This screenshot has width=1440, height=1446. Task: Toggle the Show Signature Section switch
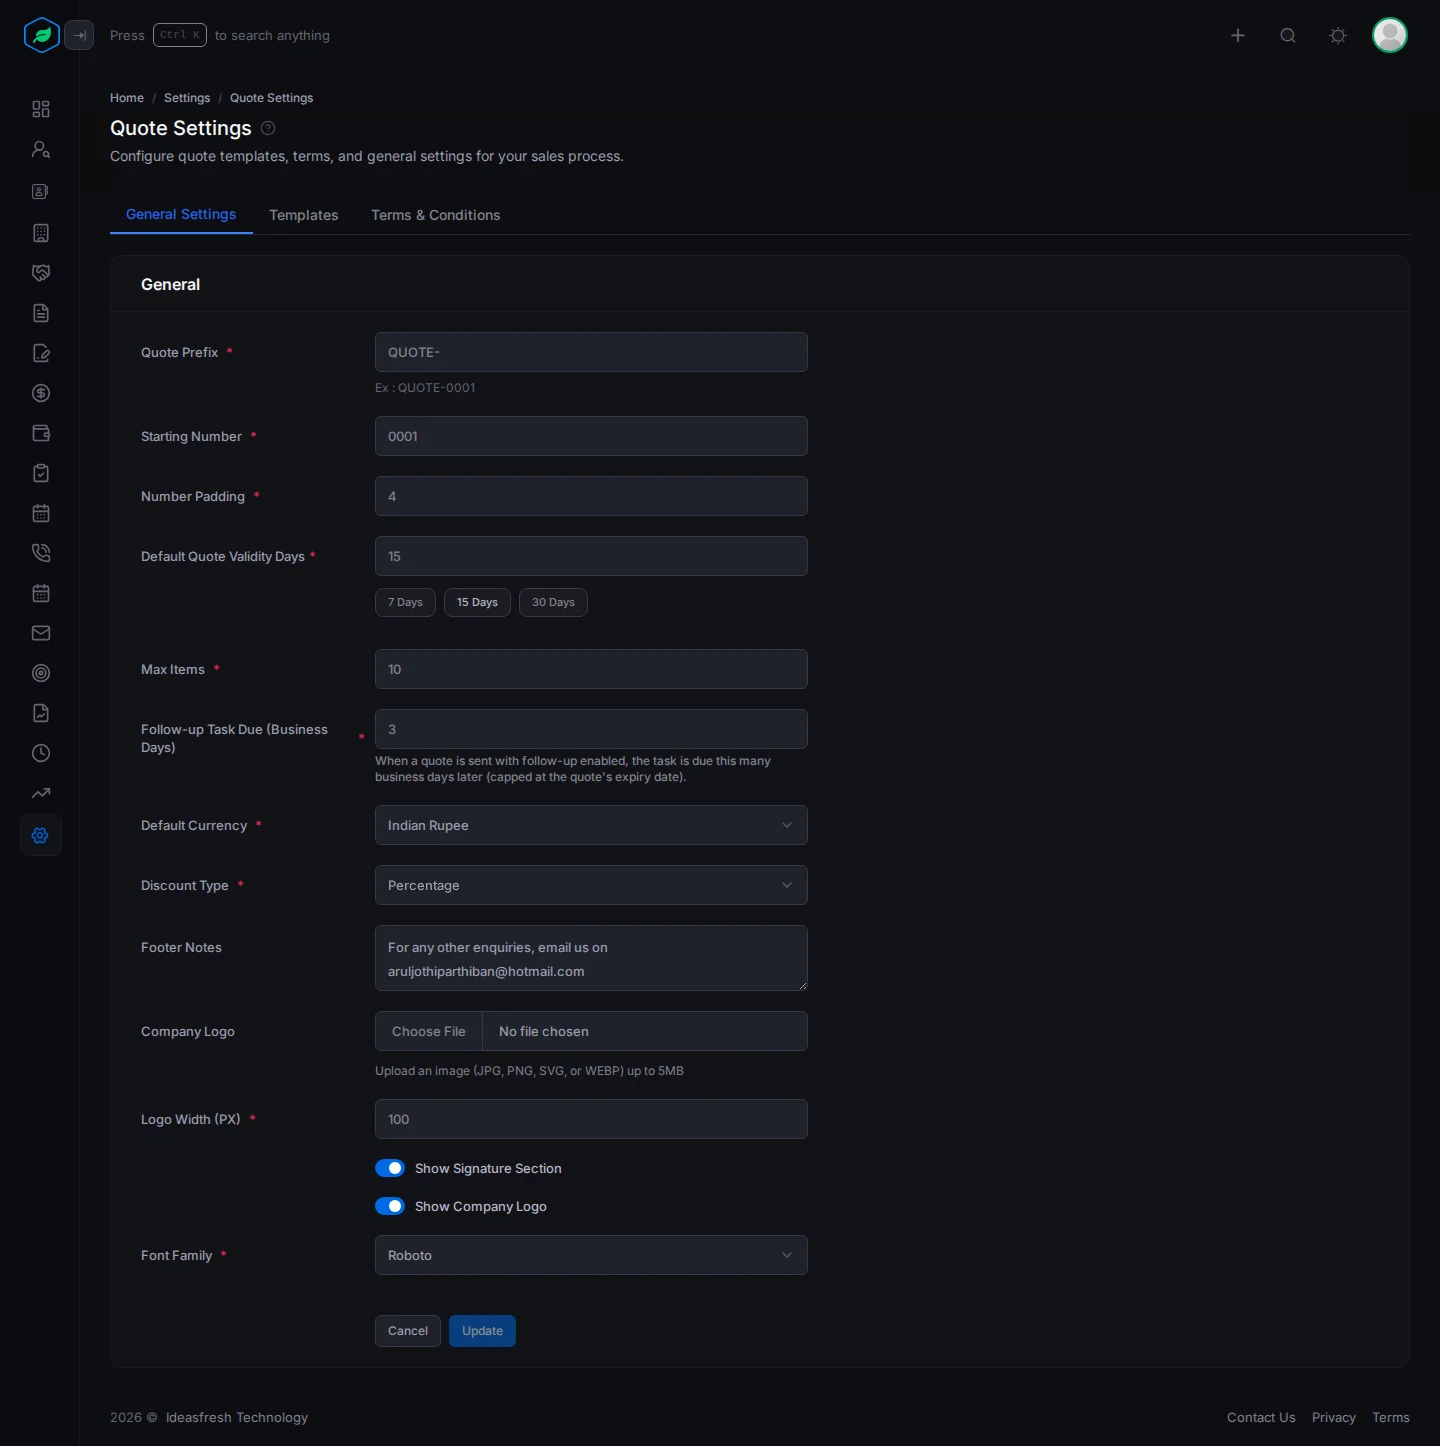point(390,1168)
